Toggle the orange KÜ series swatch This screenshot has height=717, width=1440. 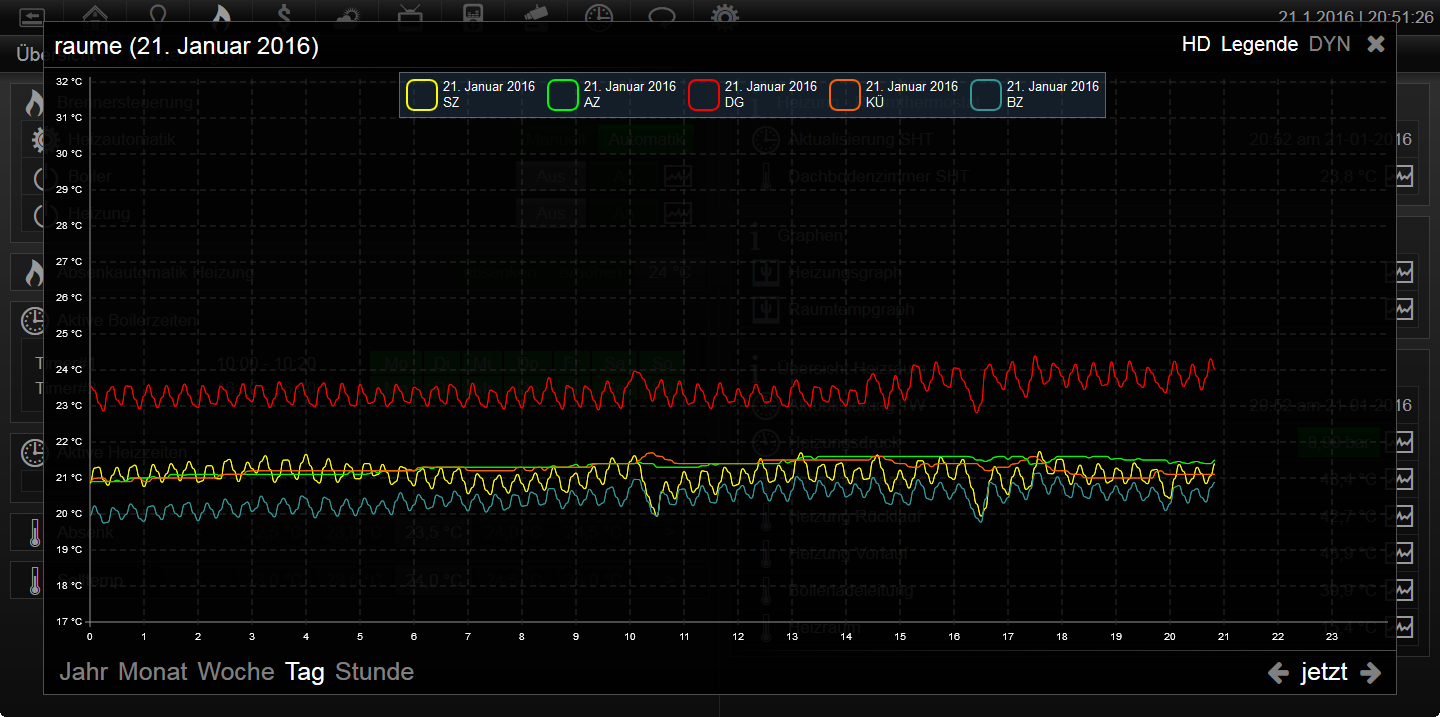[x=845, y=95]
